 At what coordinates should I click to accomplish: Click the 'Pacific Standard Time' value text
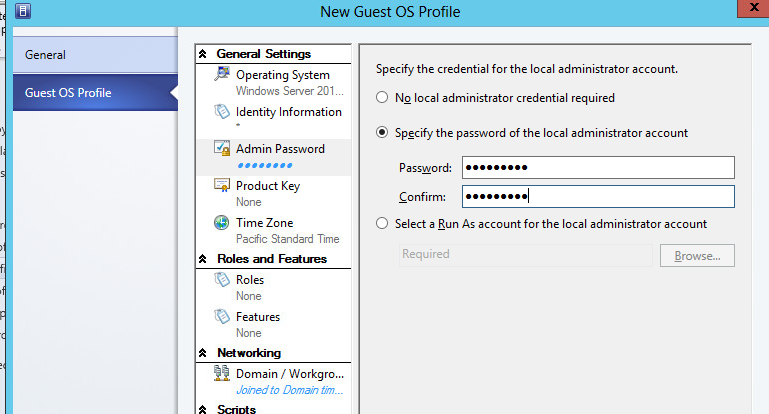287,239
